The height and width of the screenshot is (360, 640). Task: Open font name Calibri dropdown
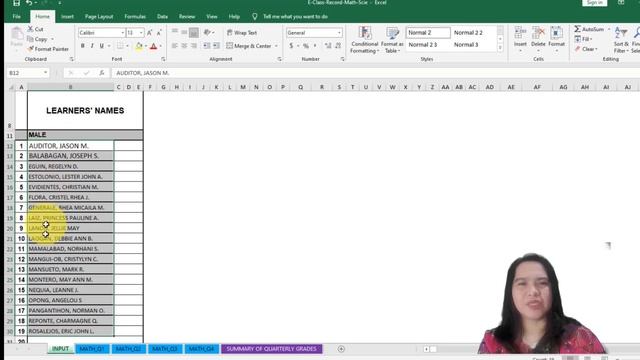122,33
